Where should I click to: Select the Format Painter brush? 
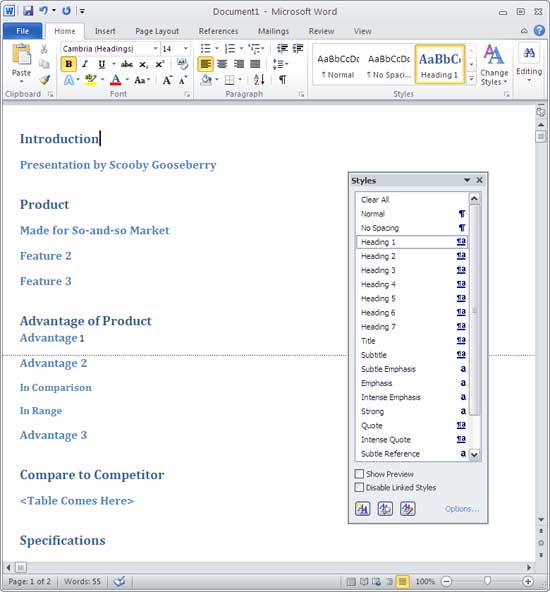click(45, 80)
